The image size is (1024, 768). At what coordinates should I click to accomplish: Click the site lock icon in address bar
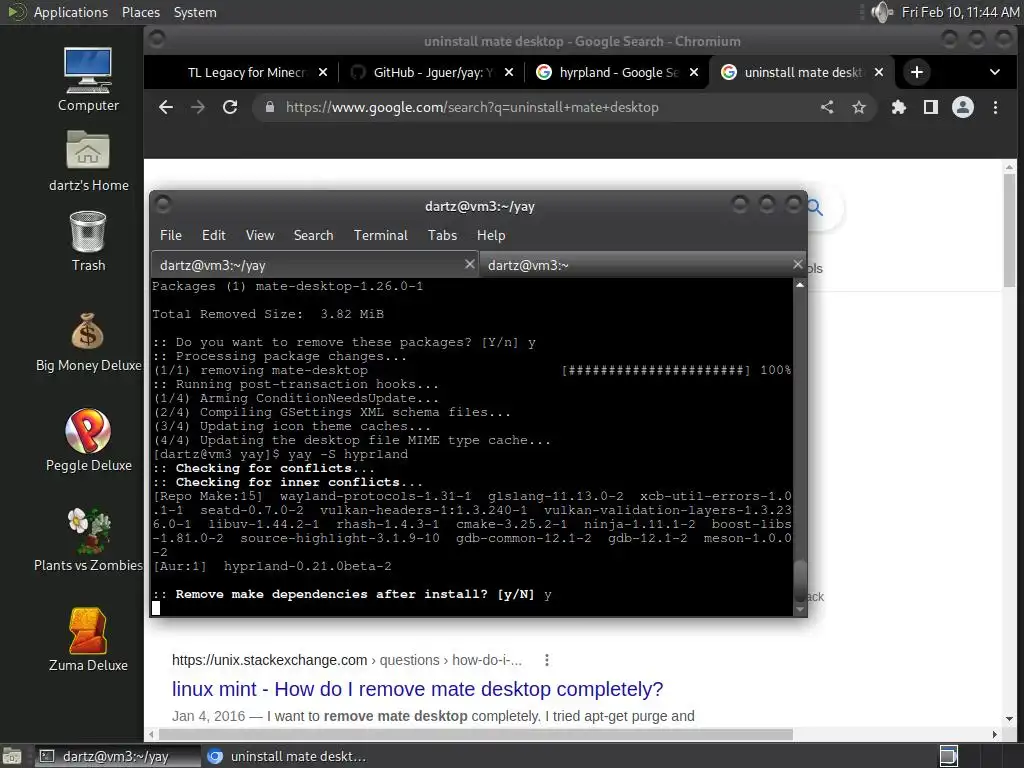[x=270, y=107]
